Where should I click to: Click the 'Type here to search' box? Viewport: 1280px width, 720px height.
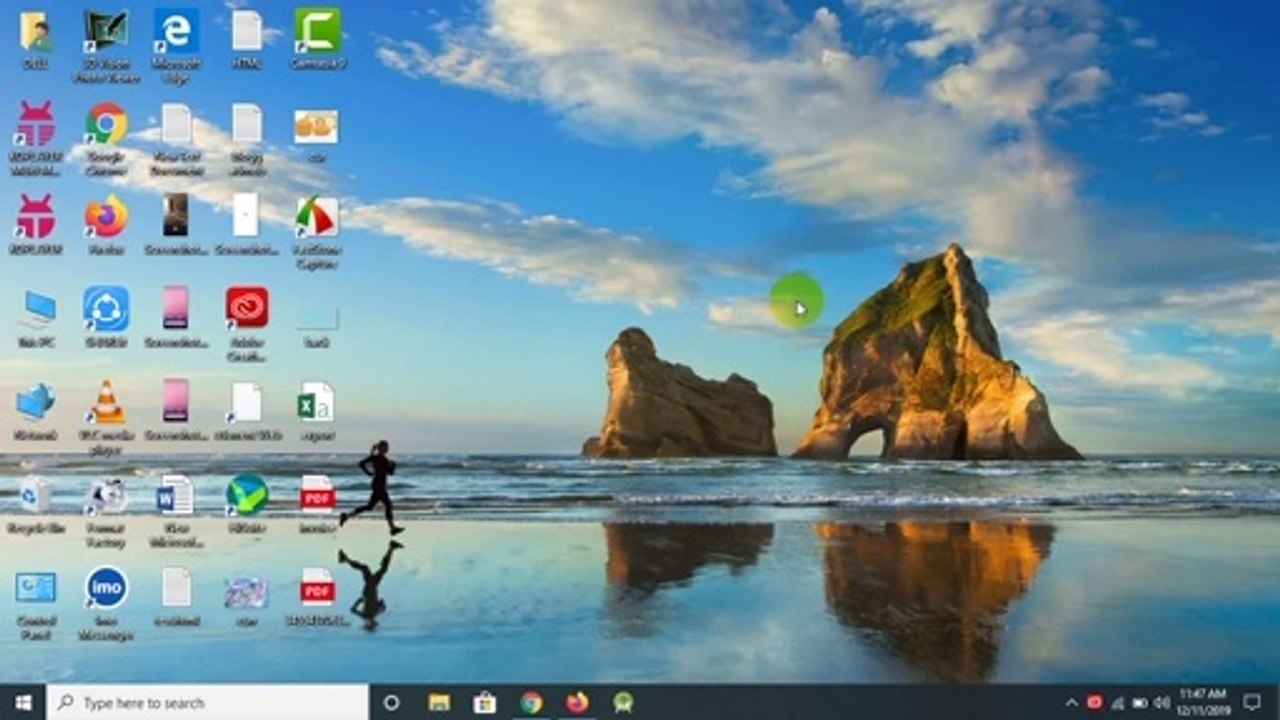208,703
